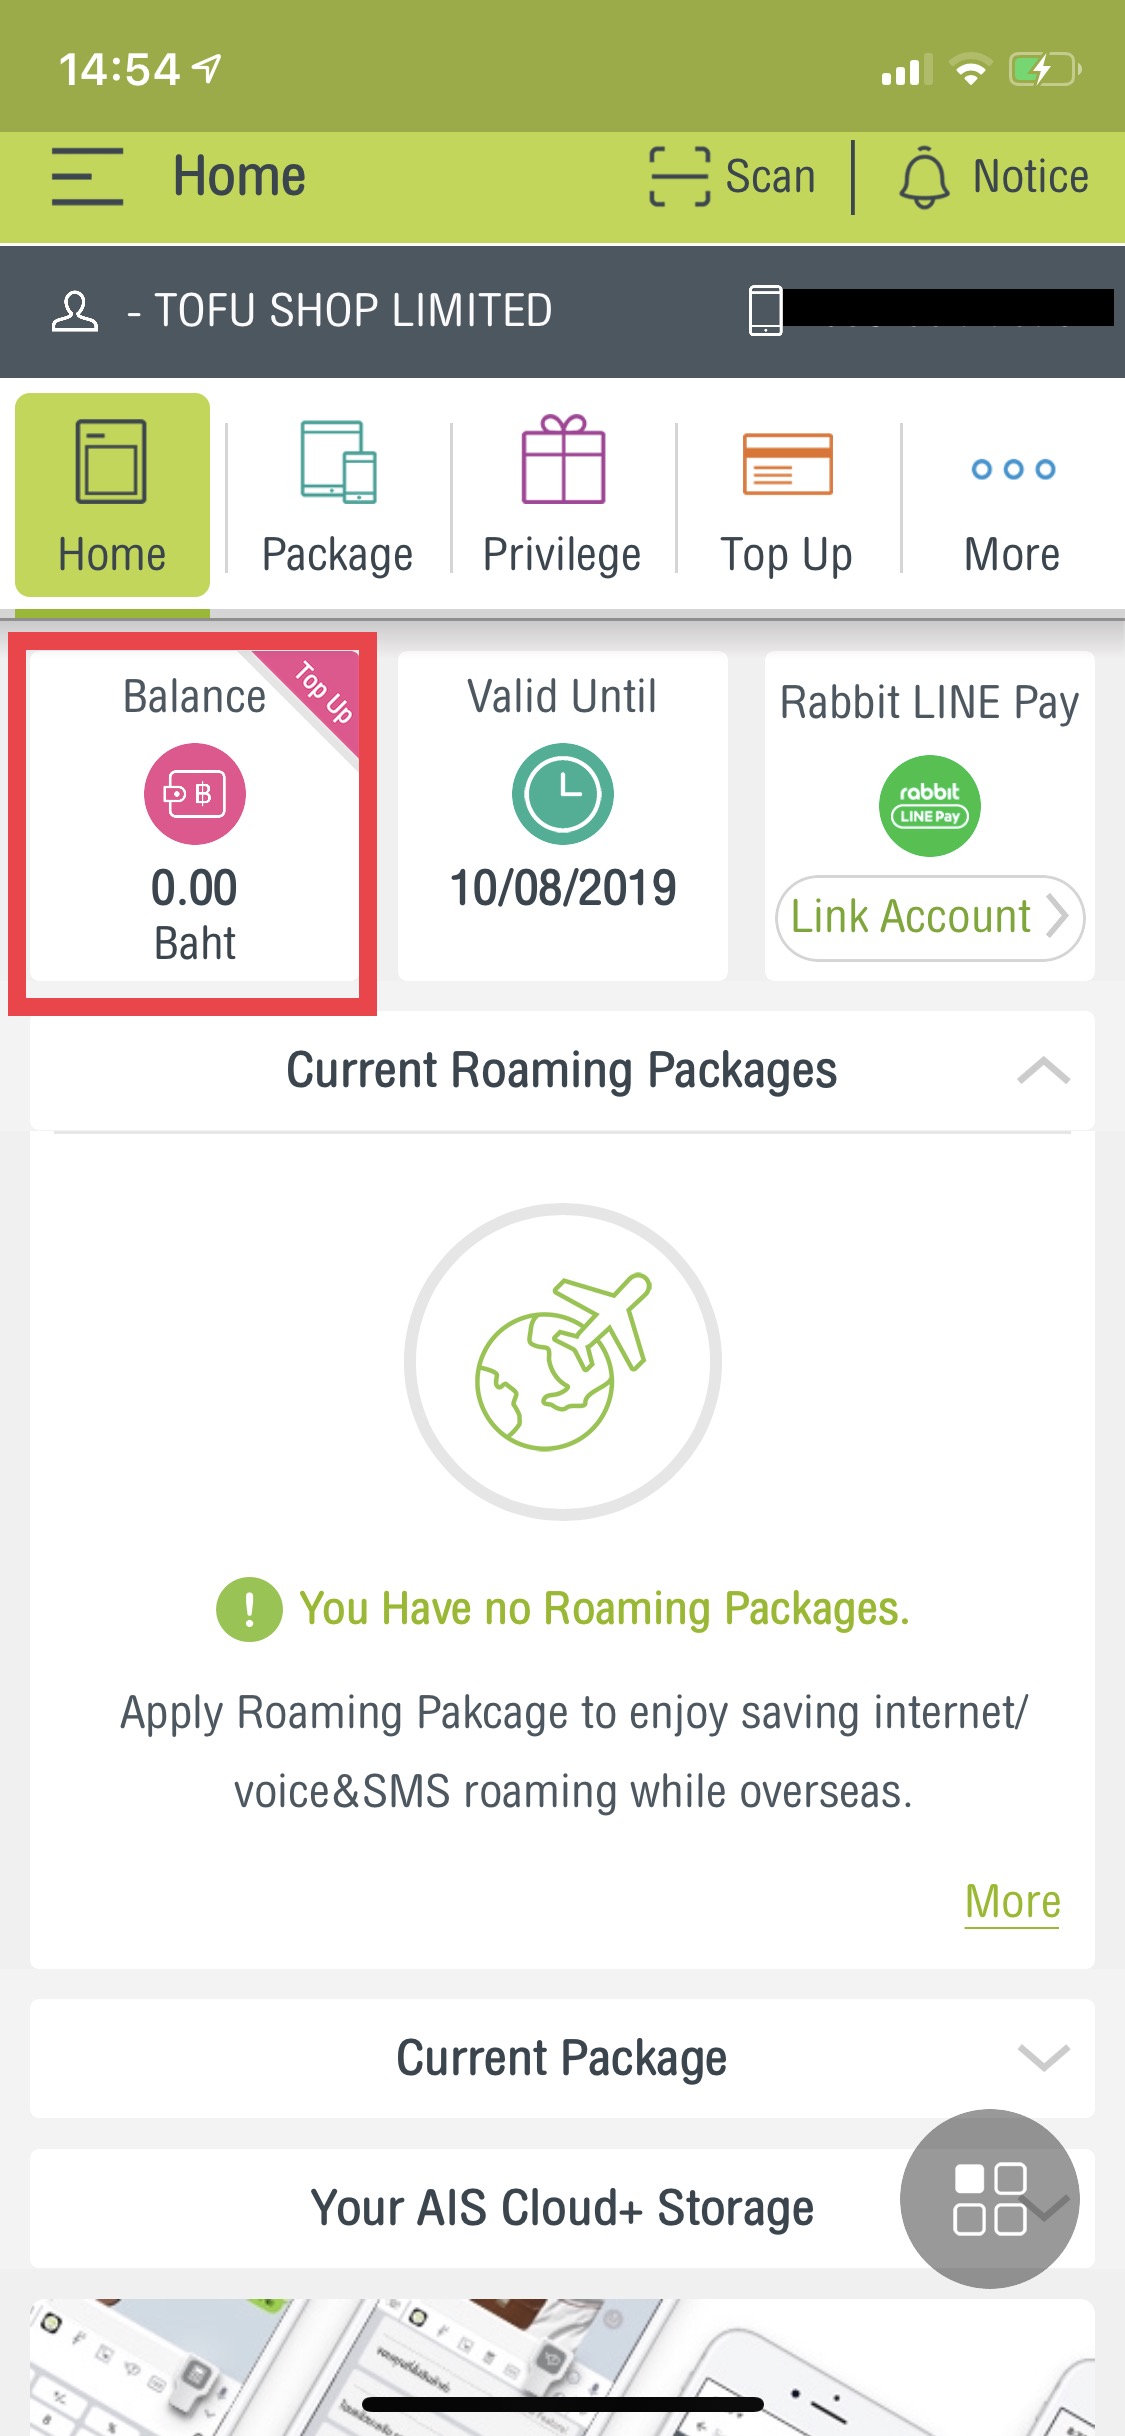The image size is (1125, 2436).
Task: Open the hamburger side menu
Action: point(87,177)
